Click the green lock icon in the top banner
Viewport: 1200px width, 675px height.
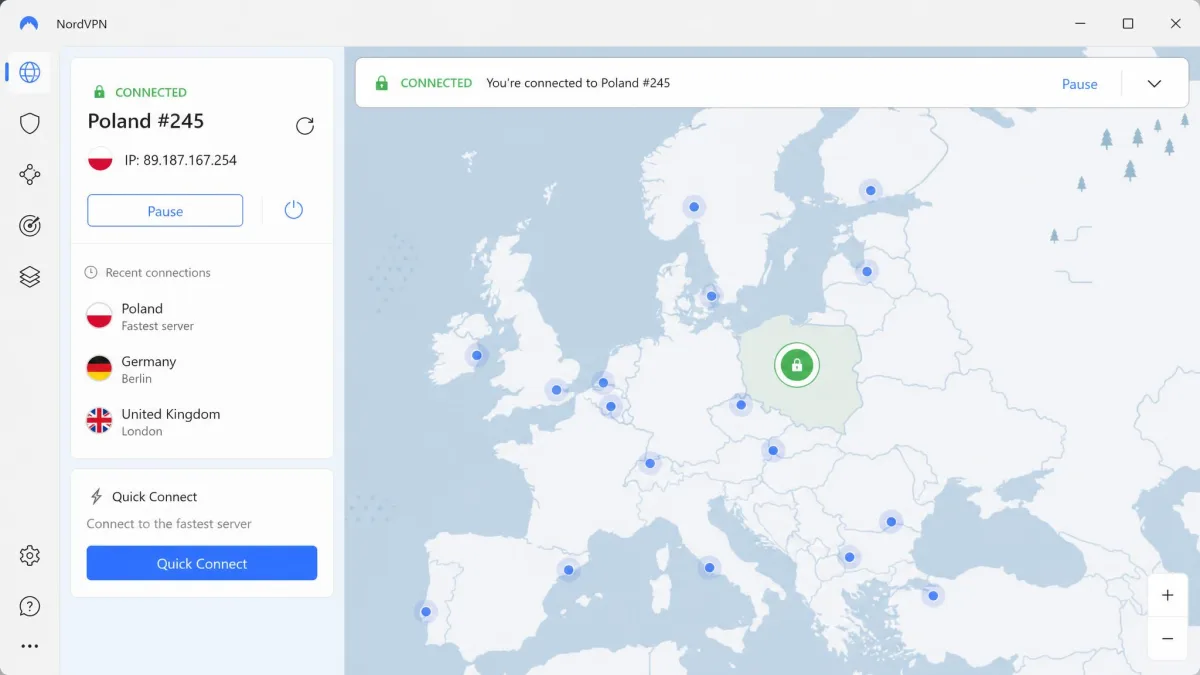coord(381,83)
